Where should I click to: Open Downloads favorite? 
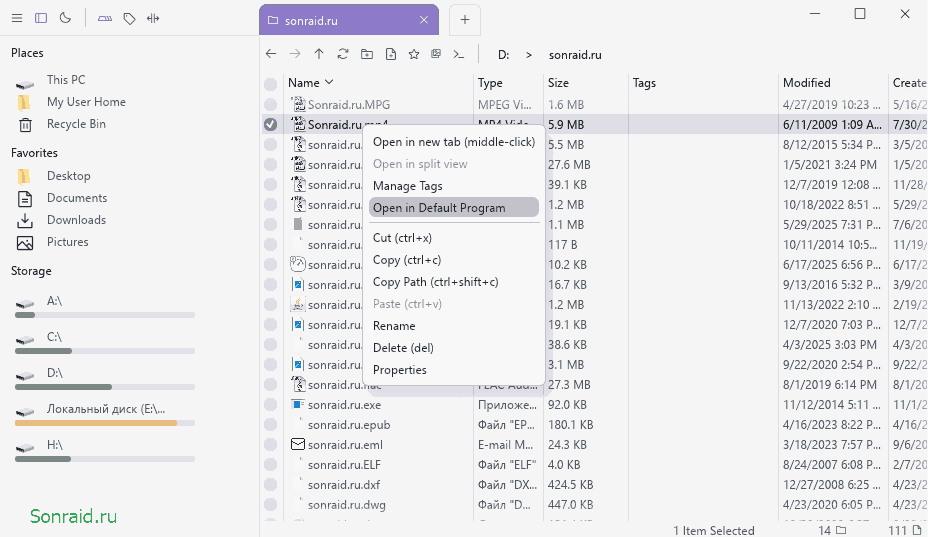[x=76, y=220]
